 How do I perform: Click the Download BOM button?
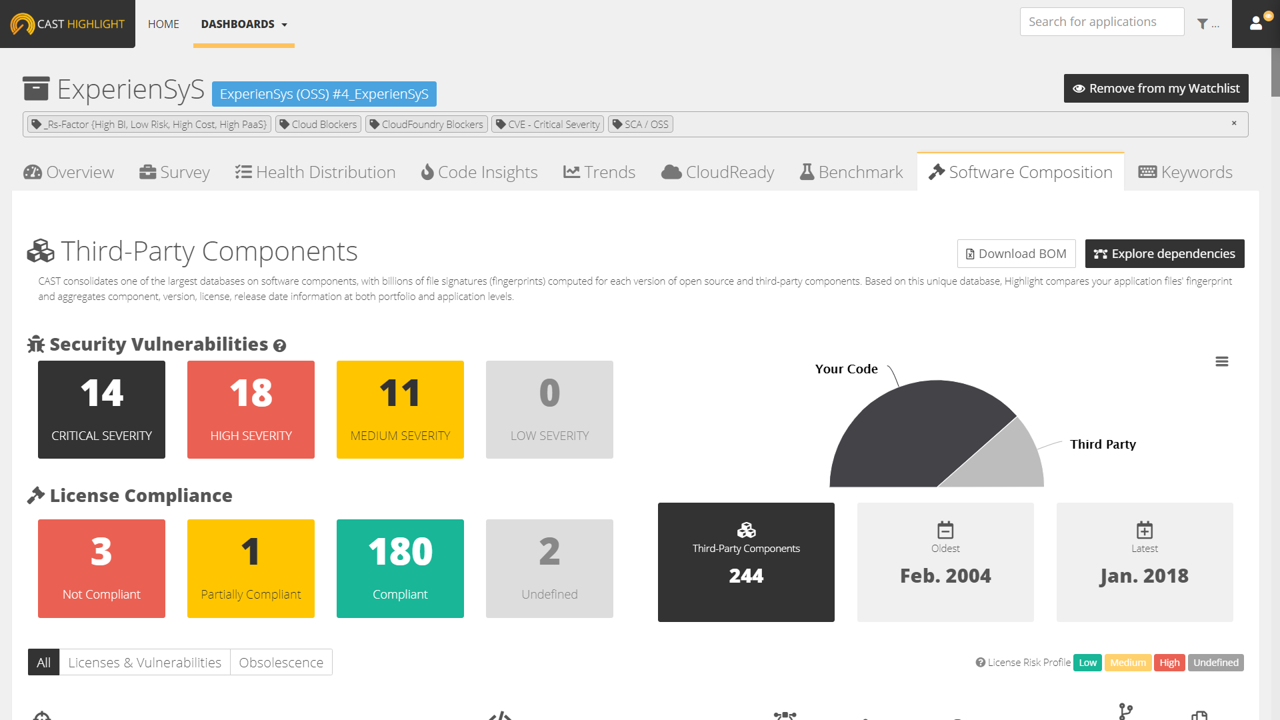point(1016,254)
